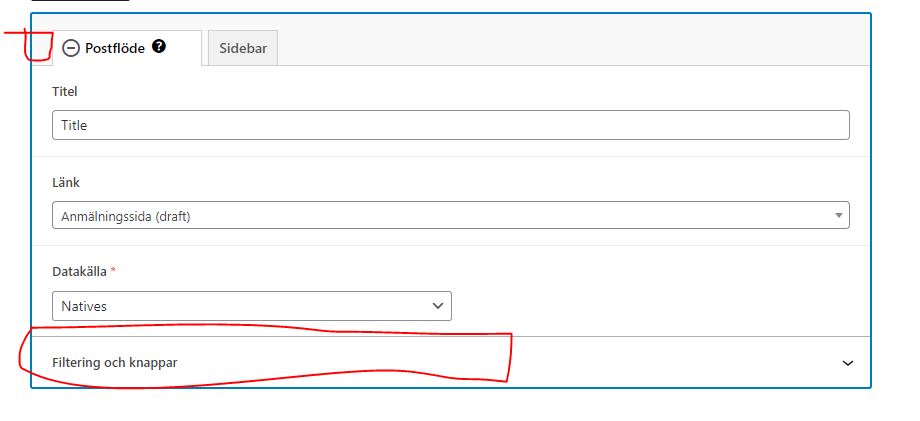The width and height of the screenshot is (920, 421).
Task: Click the Länk field label
Action: pos(66,182)
